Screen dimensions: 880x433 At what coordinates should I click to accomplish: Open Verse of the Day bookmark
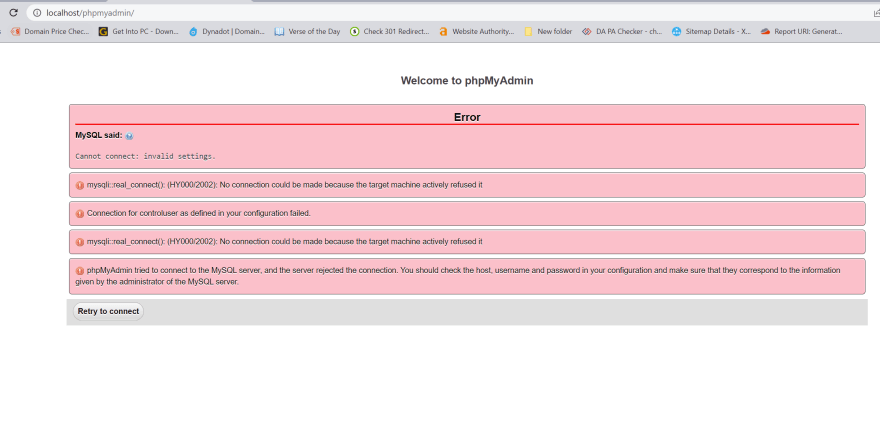[308, 31]
